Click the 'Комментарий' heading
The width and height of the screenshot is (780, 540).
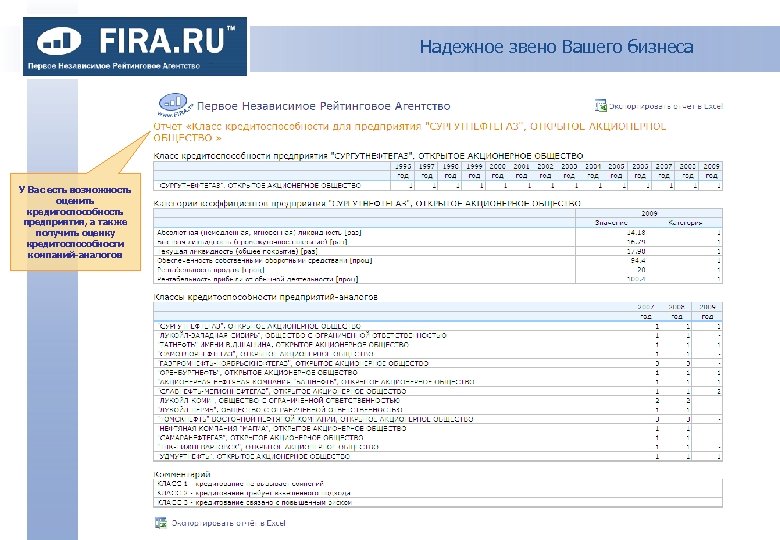pyautogui.click(x=183, y=474)
